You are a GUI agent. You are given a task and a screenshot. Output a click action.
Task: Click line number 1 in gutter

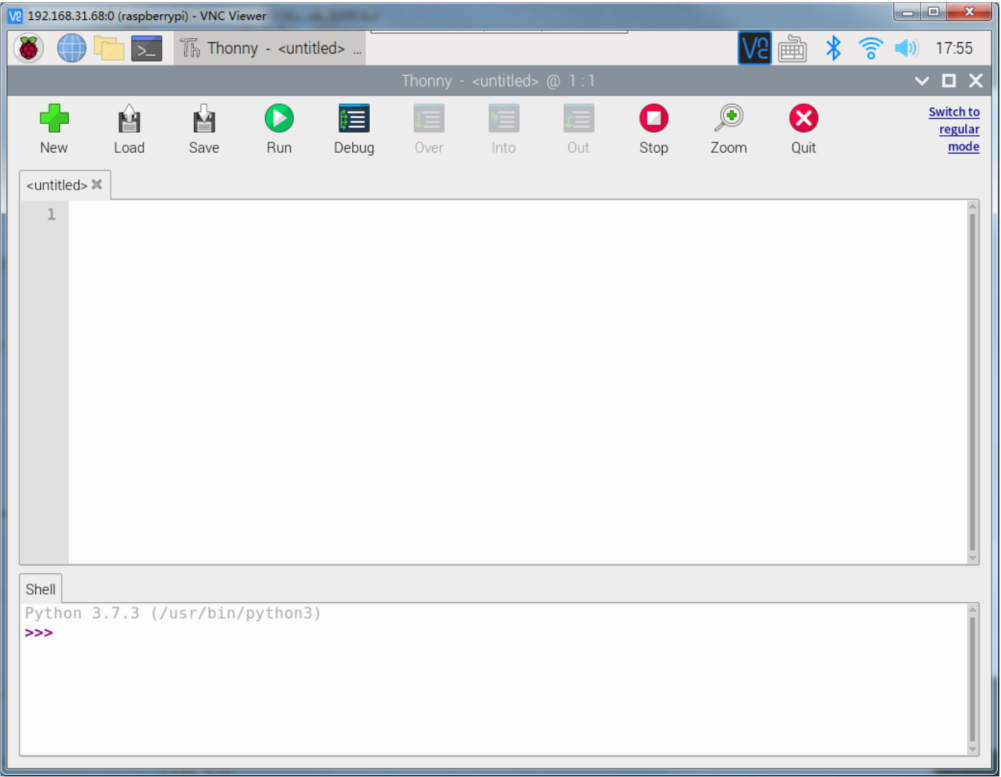(51, 215)
